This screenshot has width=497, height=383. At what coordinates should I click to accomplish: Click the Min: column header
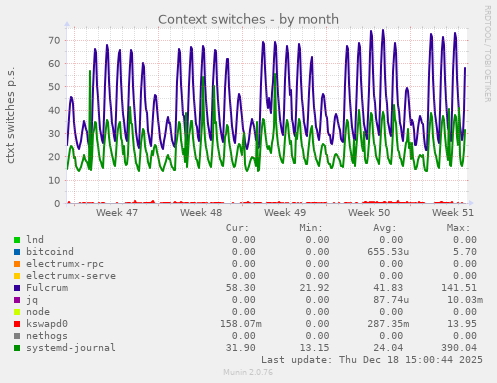click(x=311, y=228)
